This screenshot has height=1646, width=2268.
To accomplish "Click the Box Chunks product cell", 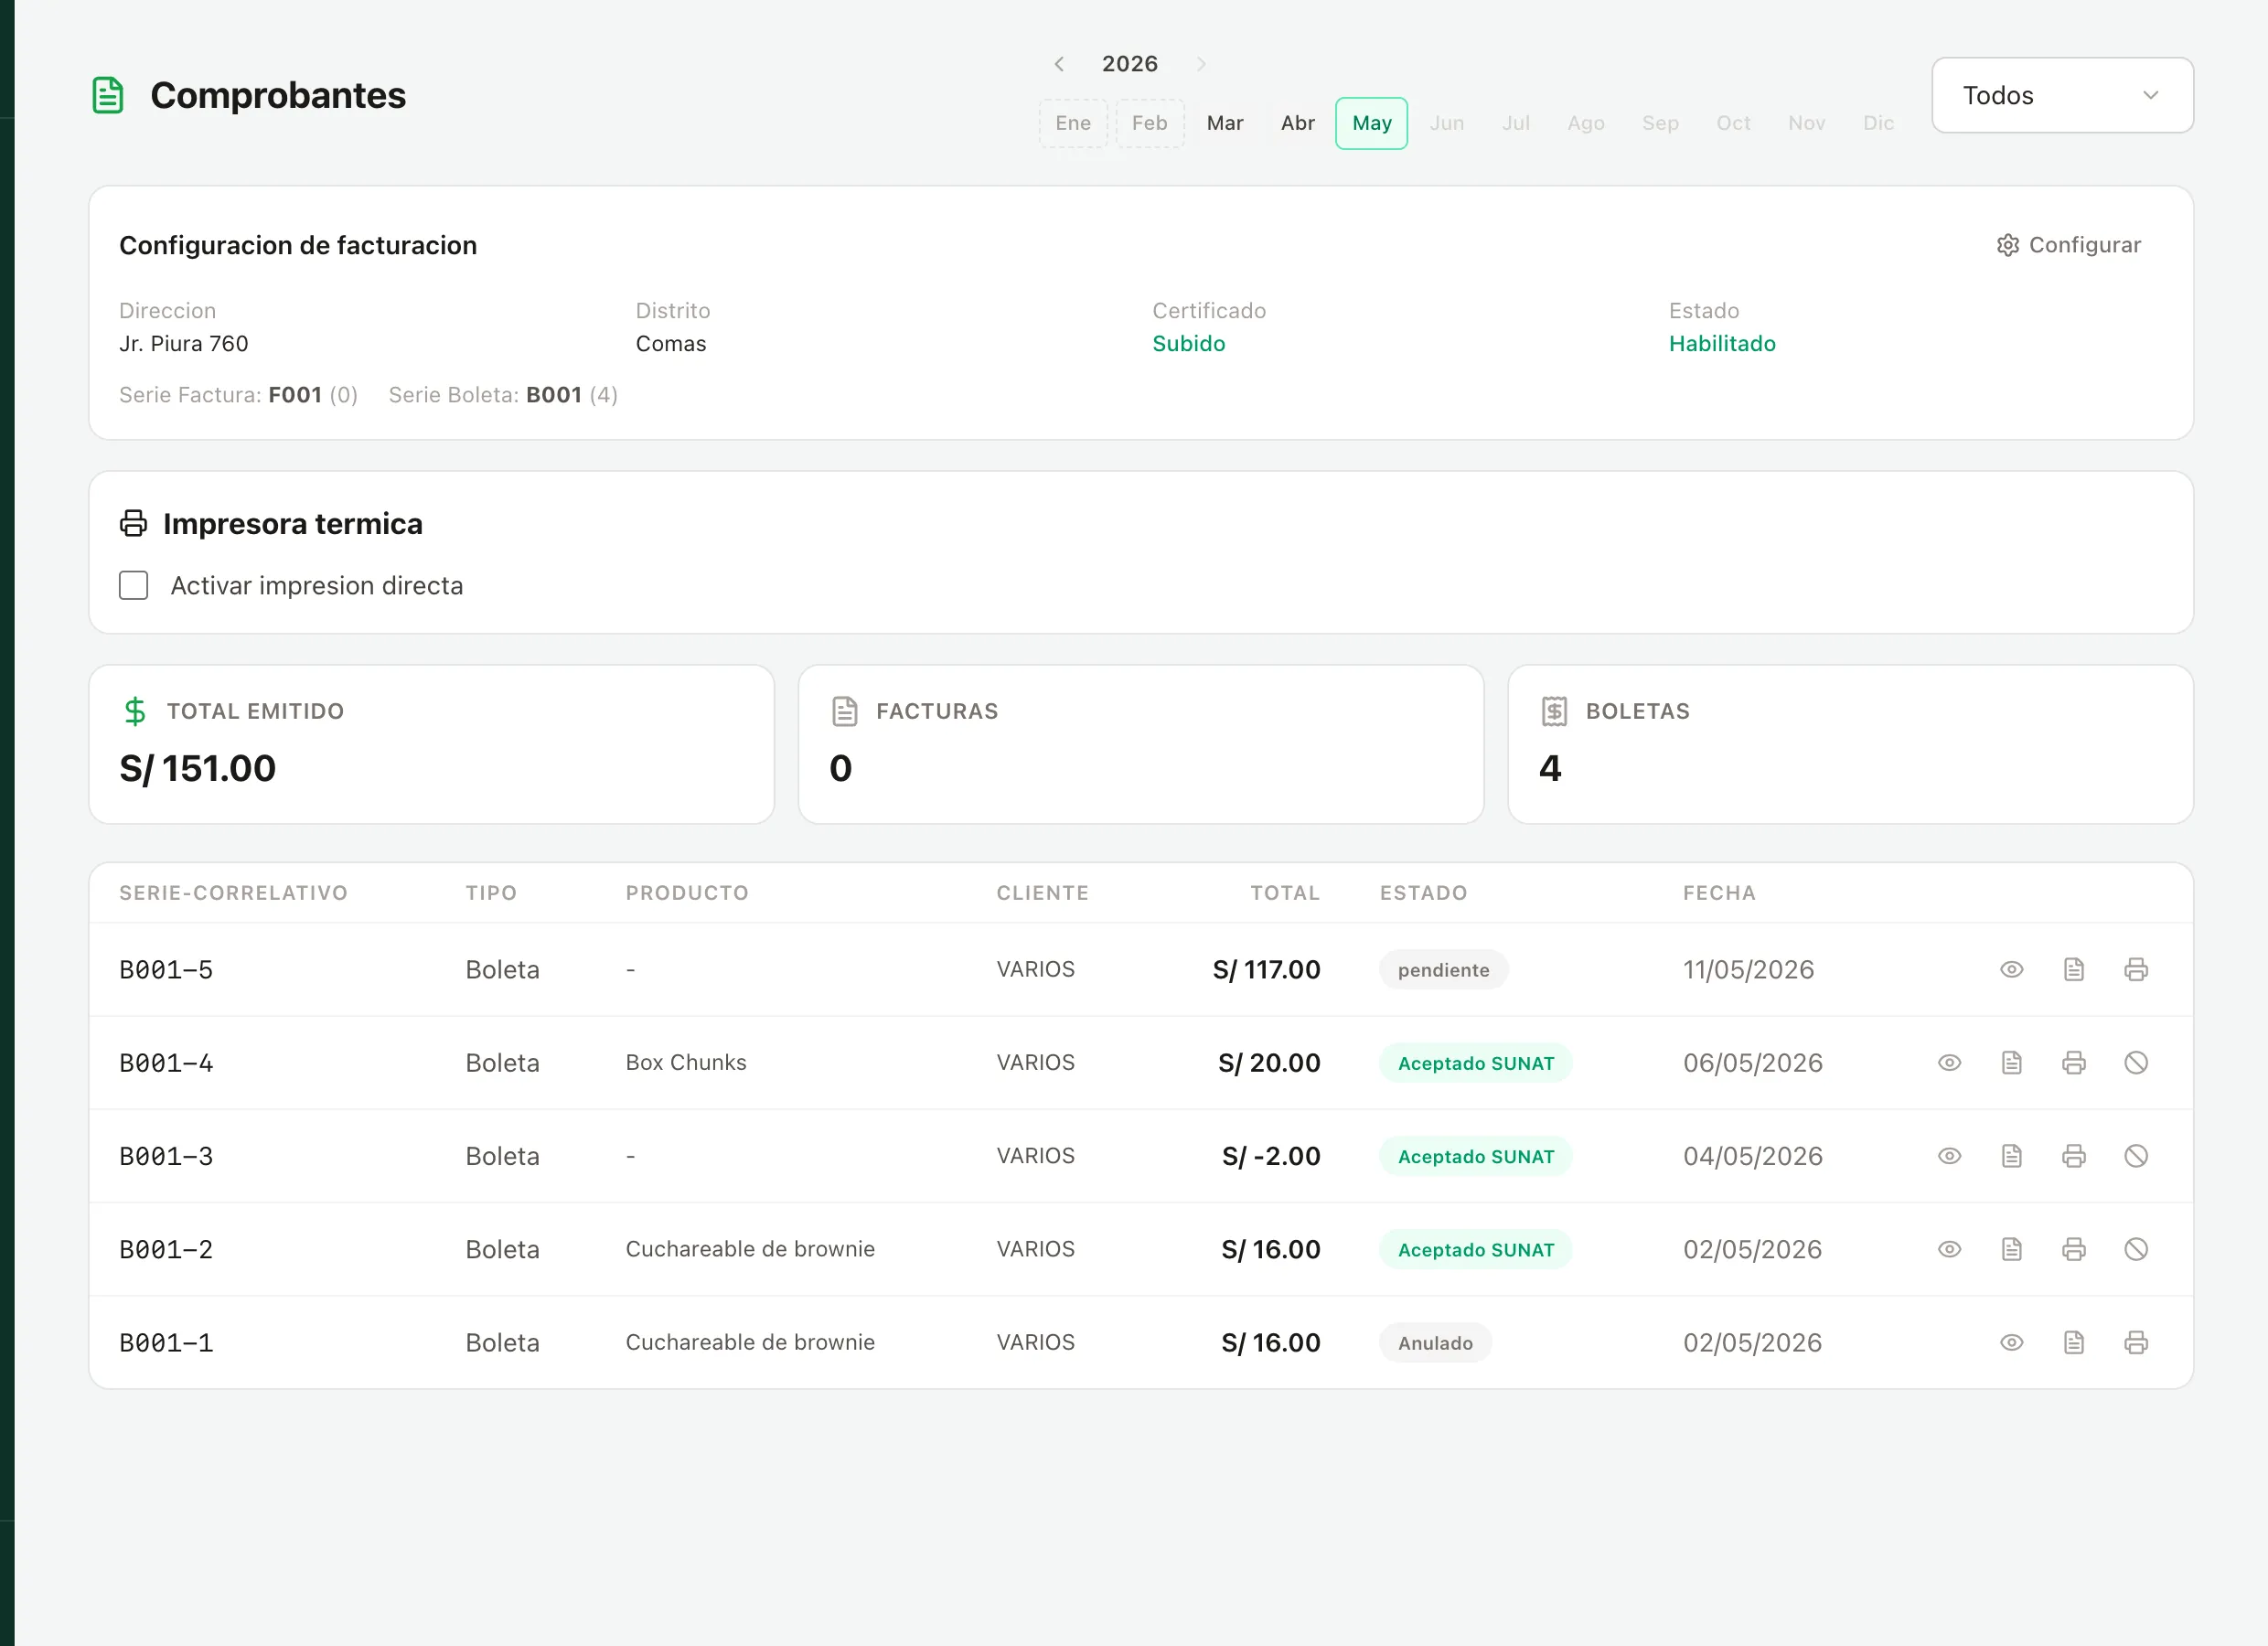I will (686, 1062).
